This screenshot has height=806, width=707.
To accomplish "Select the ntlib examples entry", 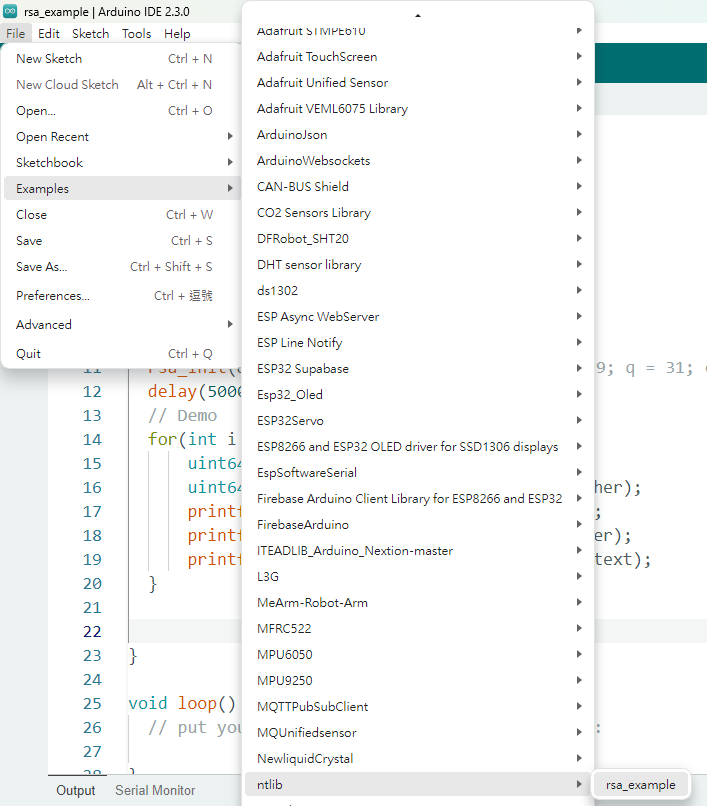I will [418, 784].
